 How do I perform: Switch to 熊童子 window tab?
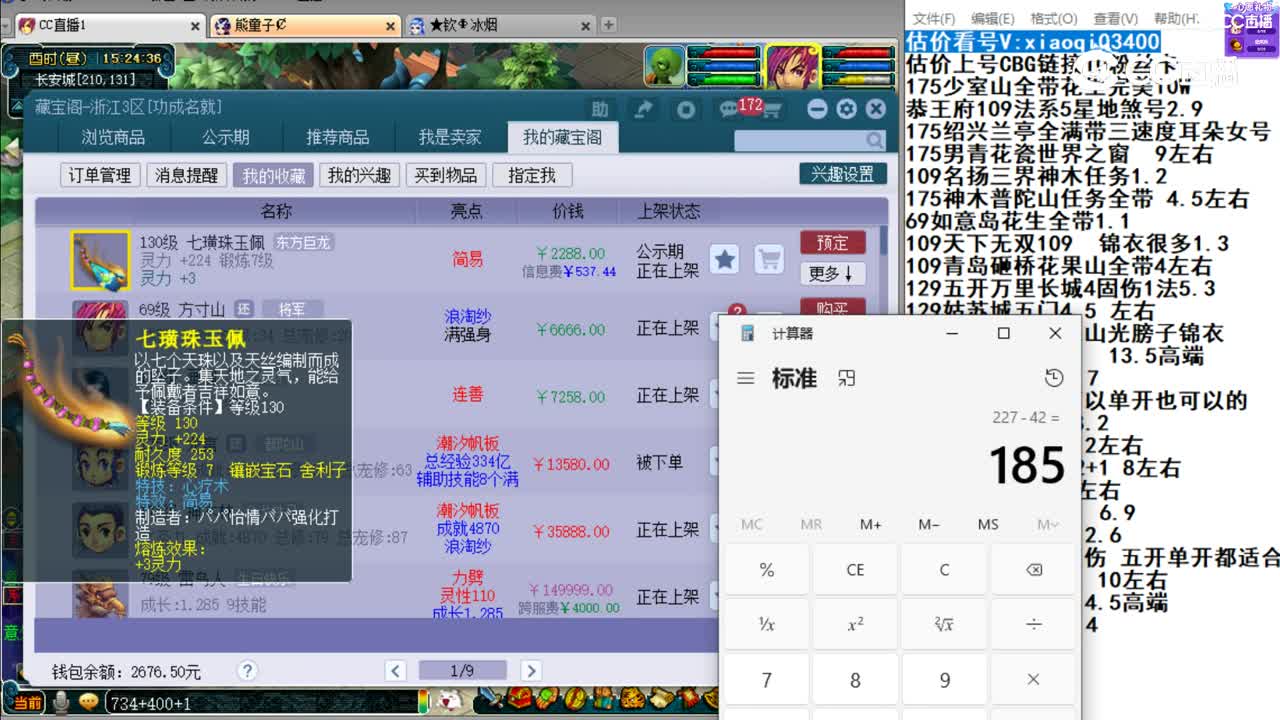coord(306,25)
